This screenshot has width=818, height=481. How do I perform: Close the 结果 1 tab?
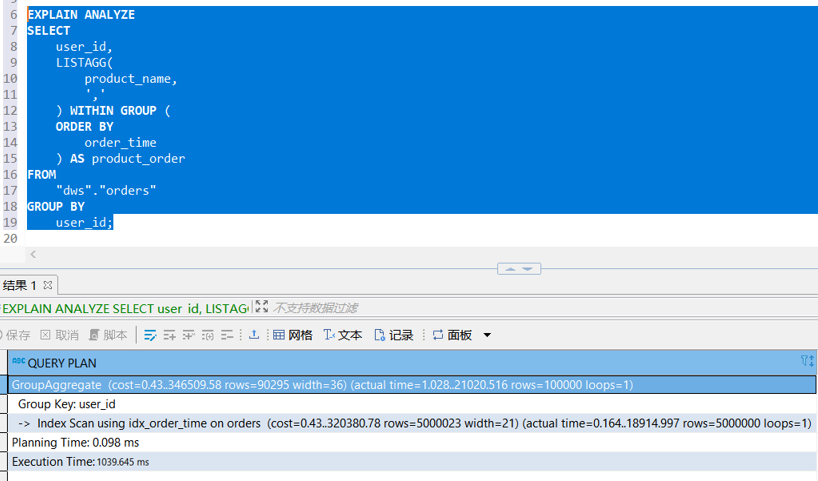coord(48,286)
